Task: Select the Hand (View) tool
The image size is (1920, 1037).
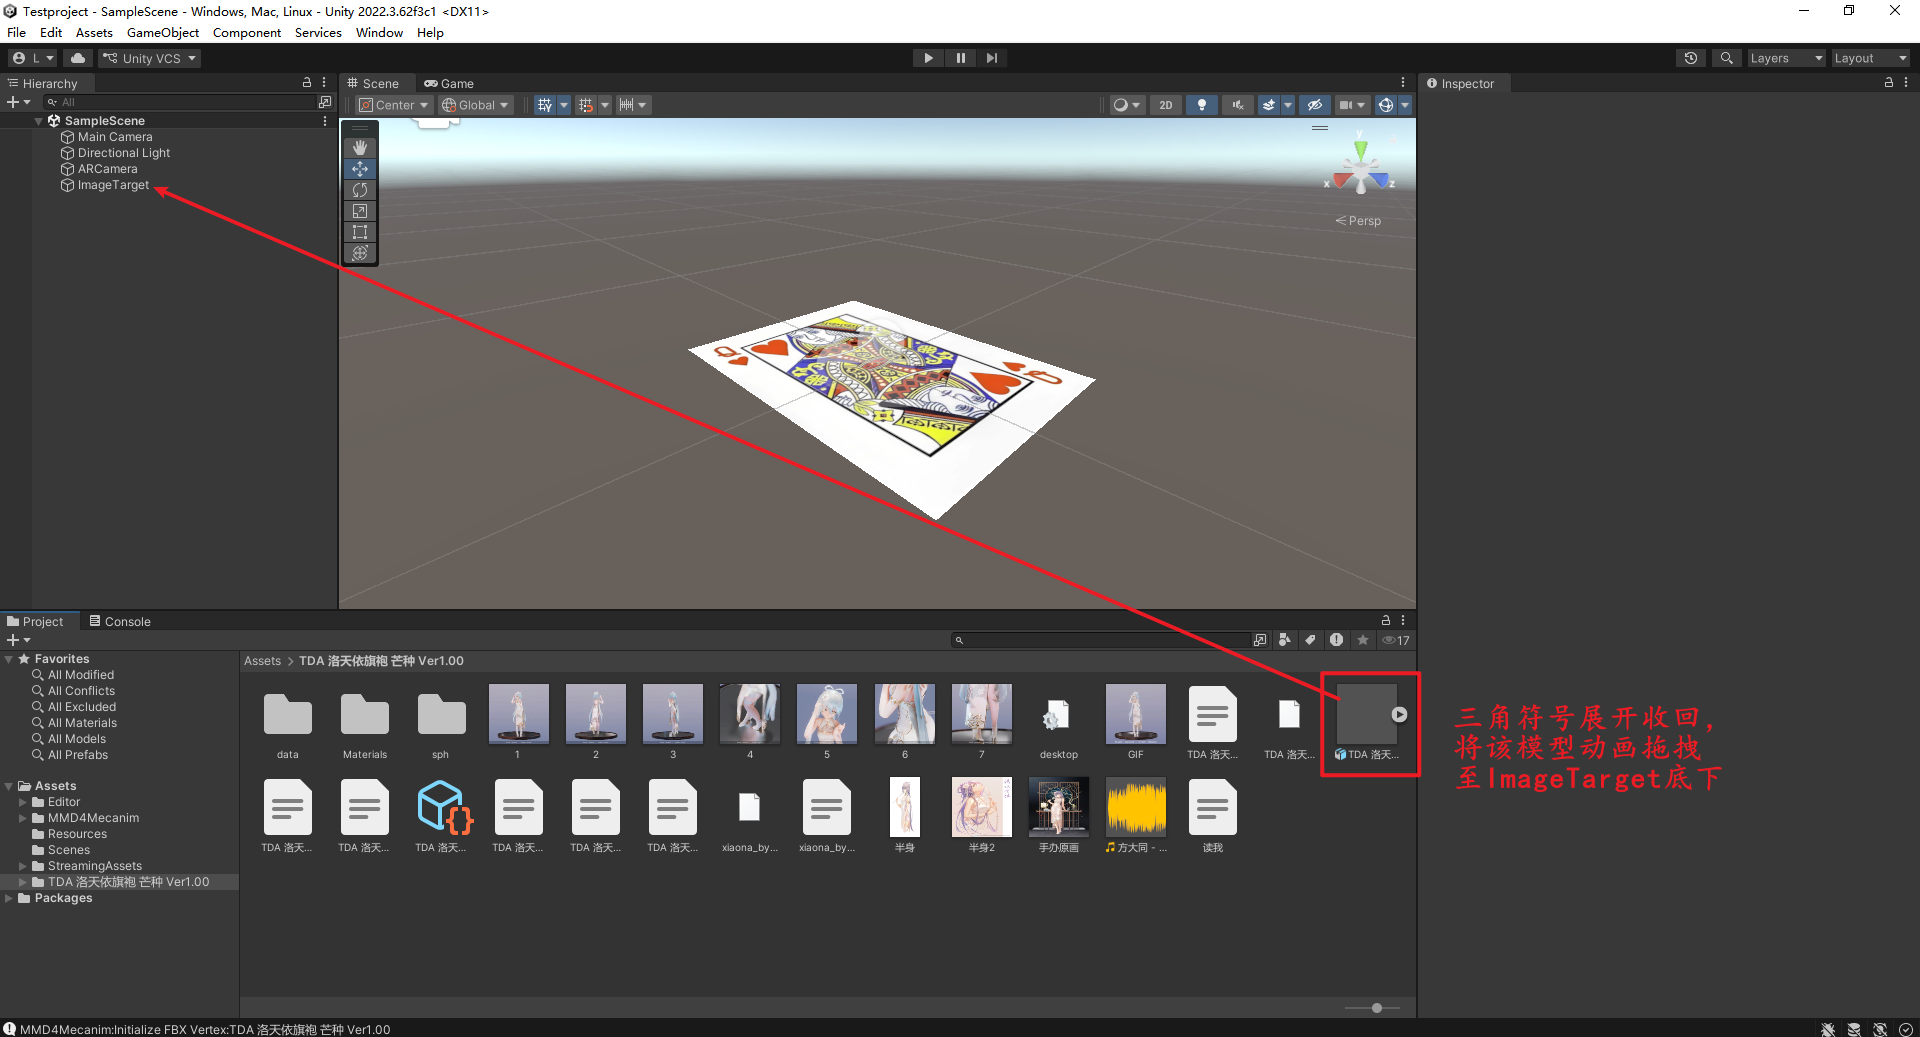Action: 360,147
